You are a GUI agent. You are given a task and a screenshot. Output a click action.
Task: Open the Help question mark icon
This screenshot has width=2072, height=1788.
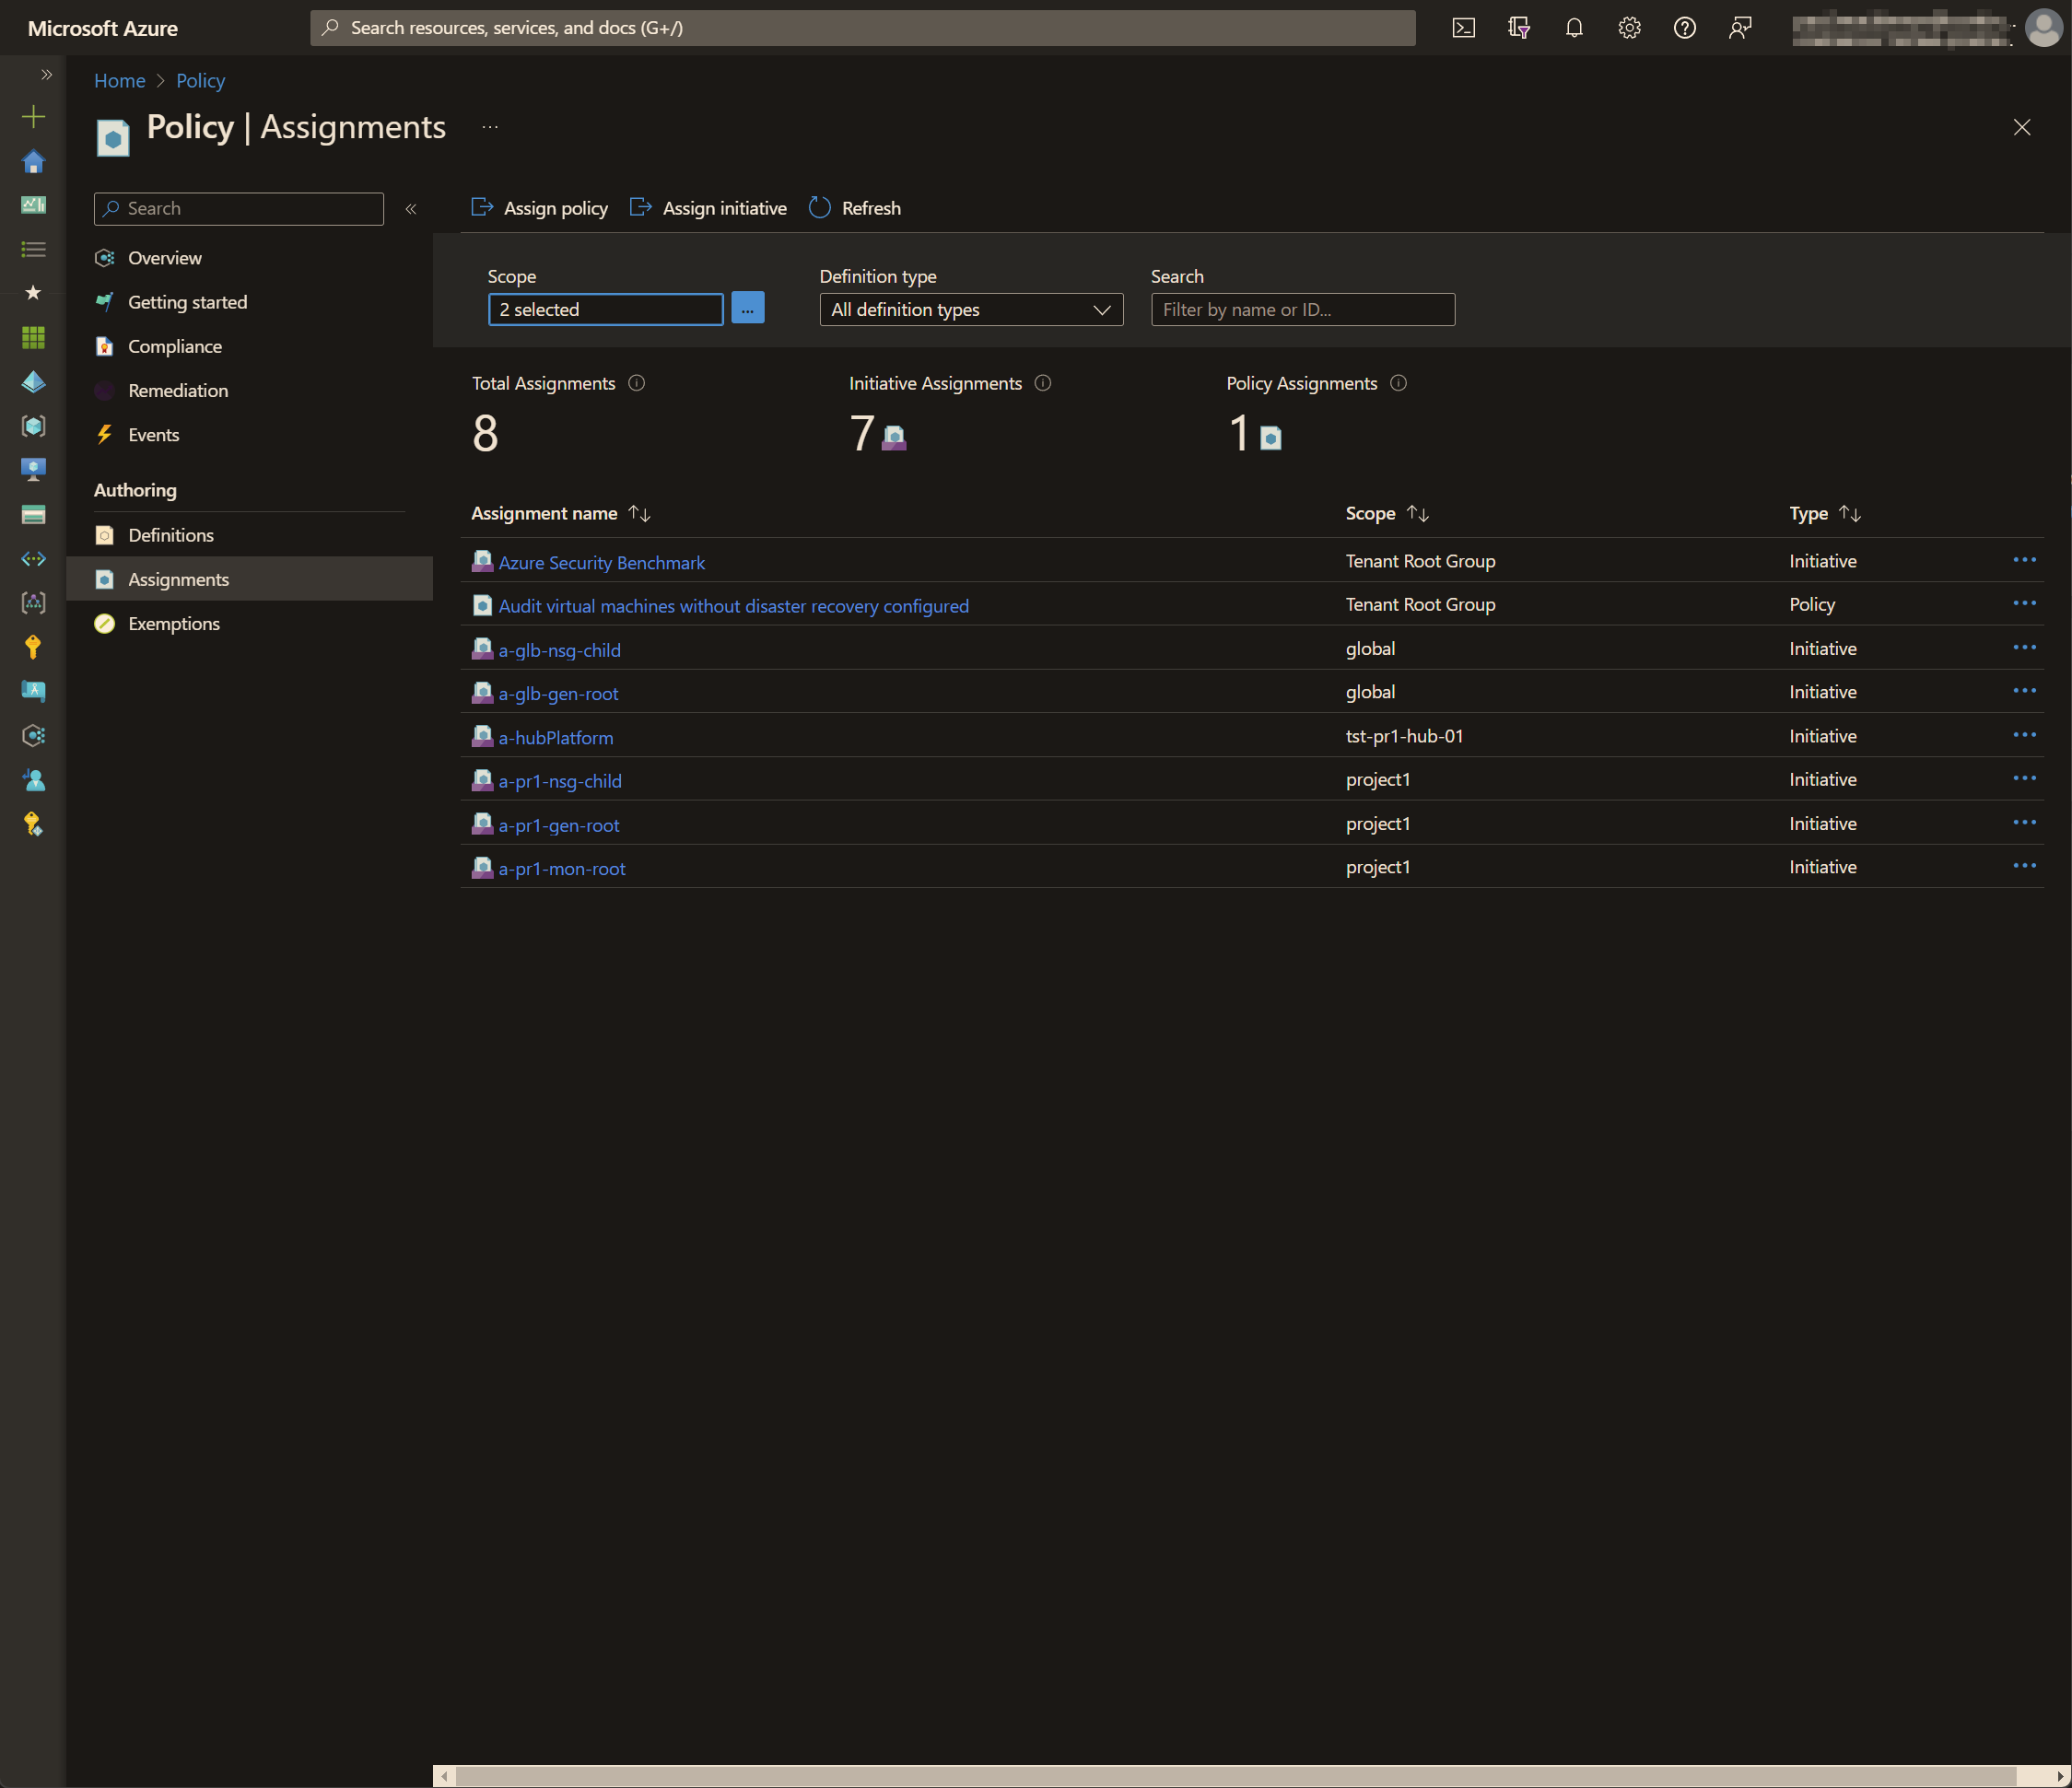(1684, 28)
